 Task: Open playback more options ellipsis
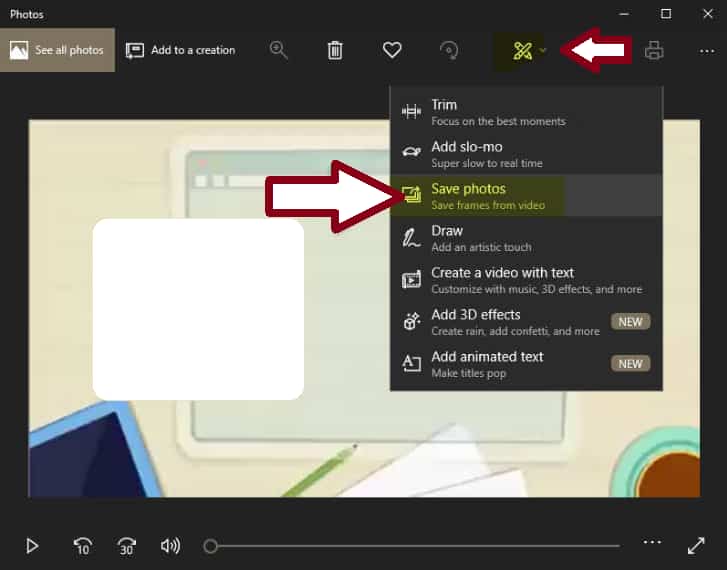pos(652,542)
